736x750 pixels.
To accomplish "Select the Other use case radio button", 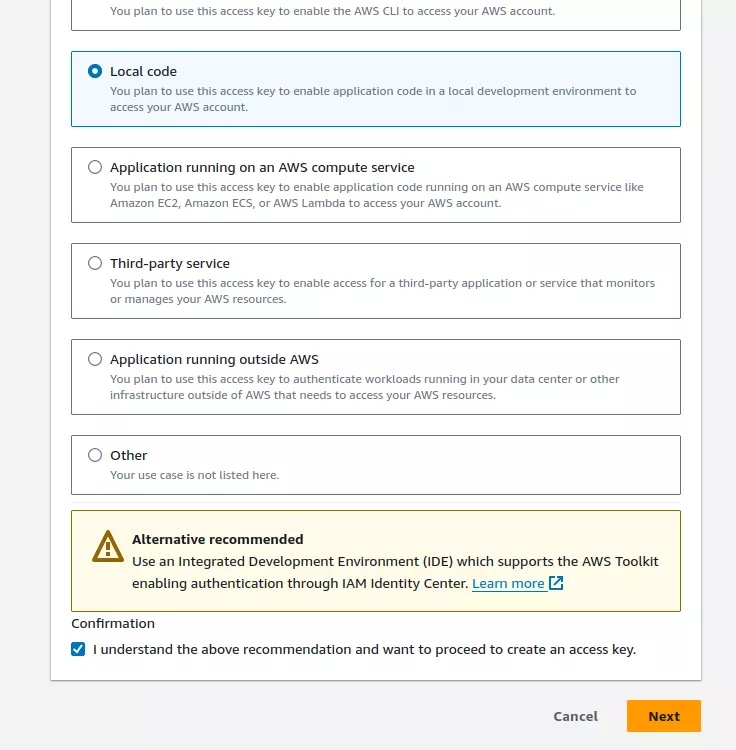I will click(x=95, y=455).
